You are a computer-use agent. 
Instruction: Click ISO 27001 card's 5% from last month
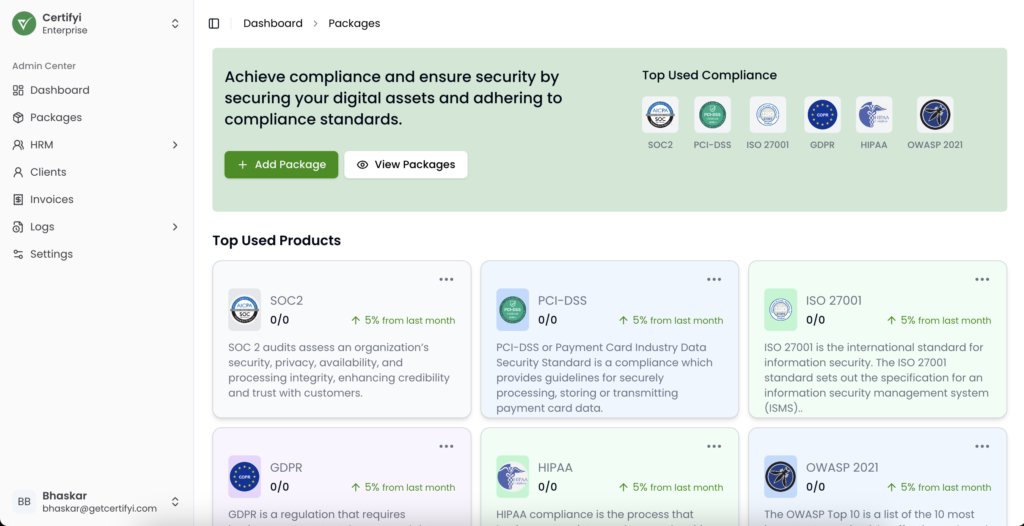(939, 321)
